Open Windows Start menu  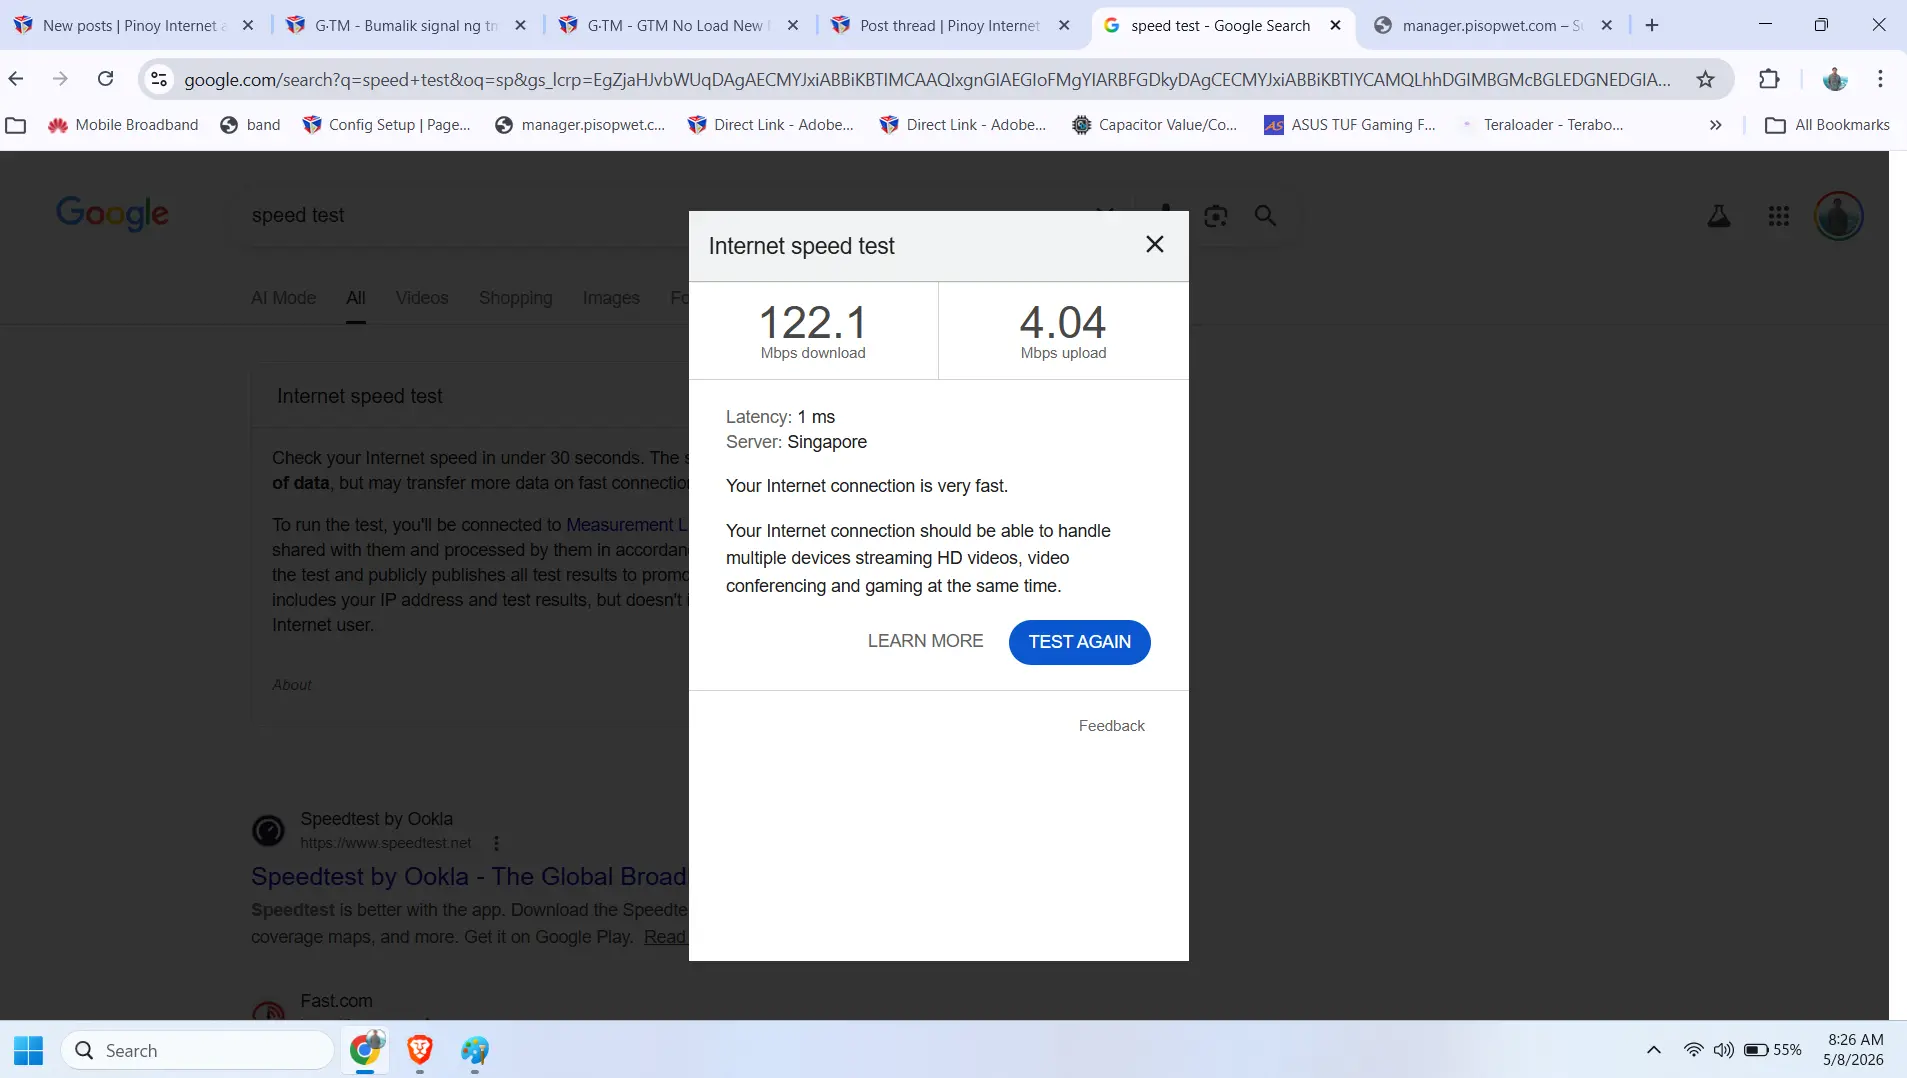point(28,1050)
